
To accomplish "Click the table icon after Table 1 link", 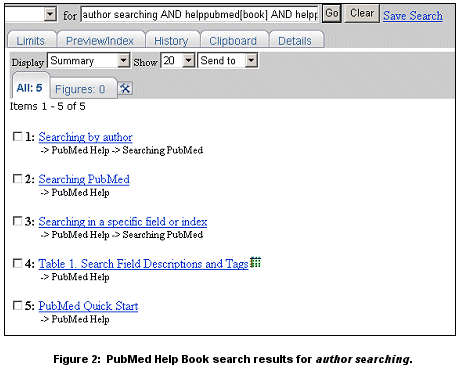I will point(255,263).
